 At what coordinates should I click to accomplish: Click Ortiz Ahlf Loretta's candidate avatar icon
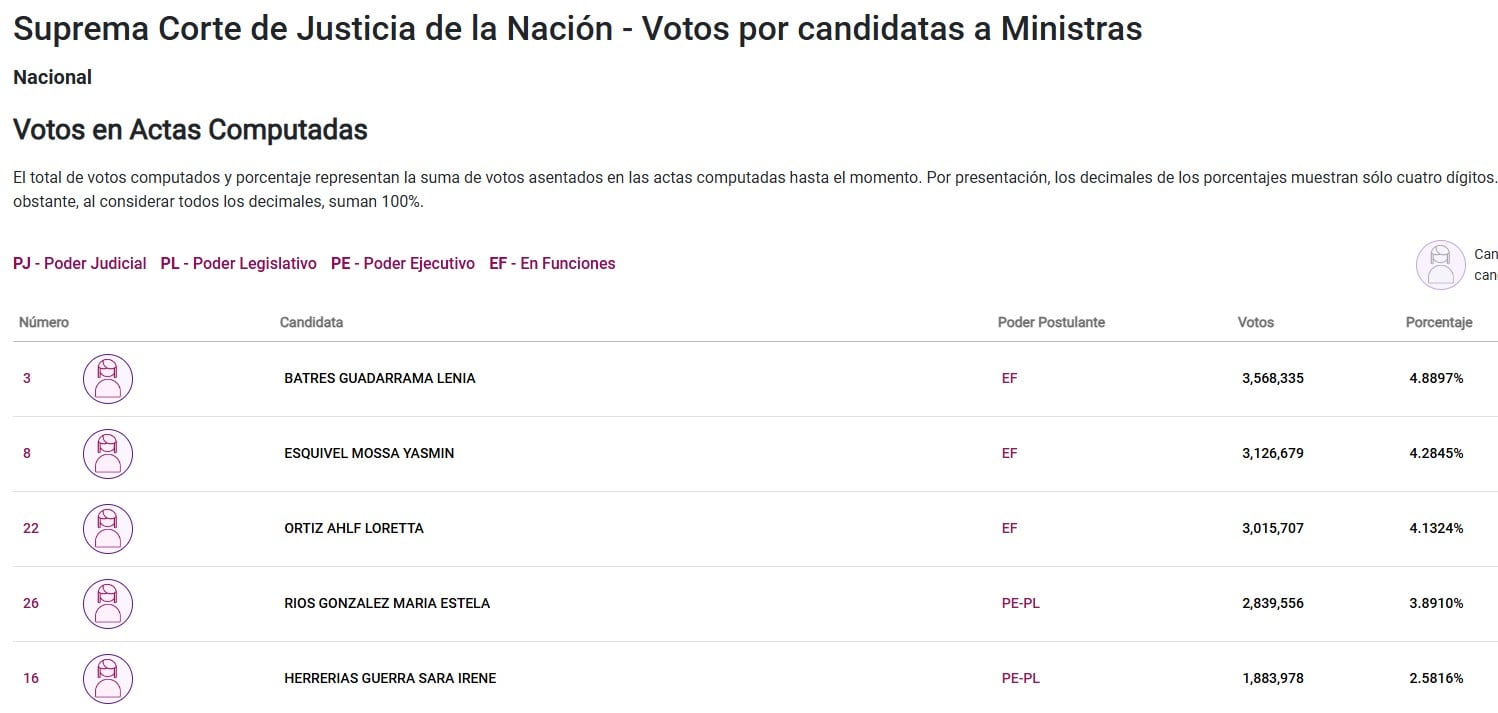[x=107, y=529]
